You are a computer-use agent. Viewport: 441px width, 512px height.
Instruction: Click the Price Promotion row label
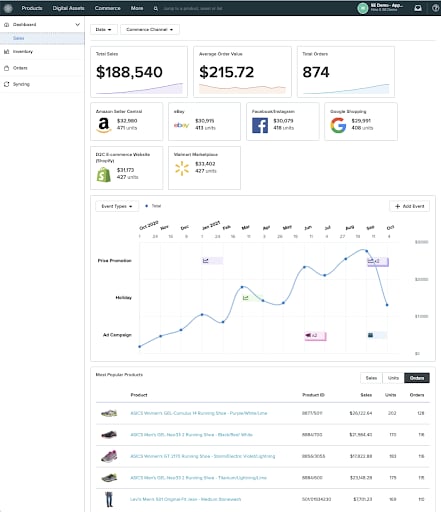coord(114,260)
